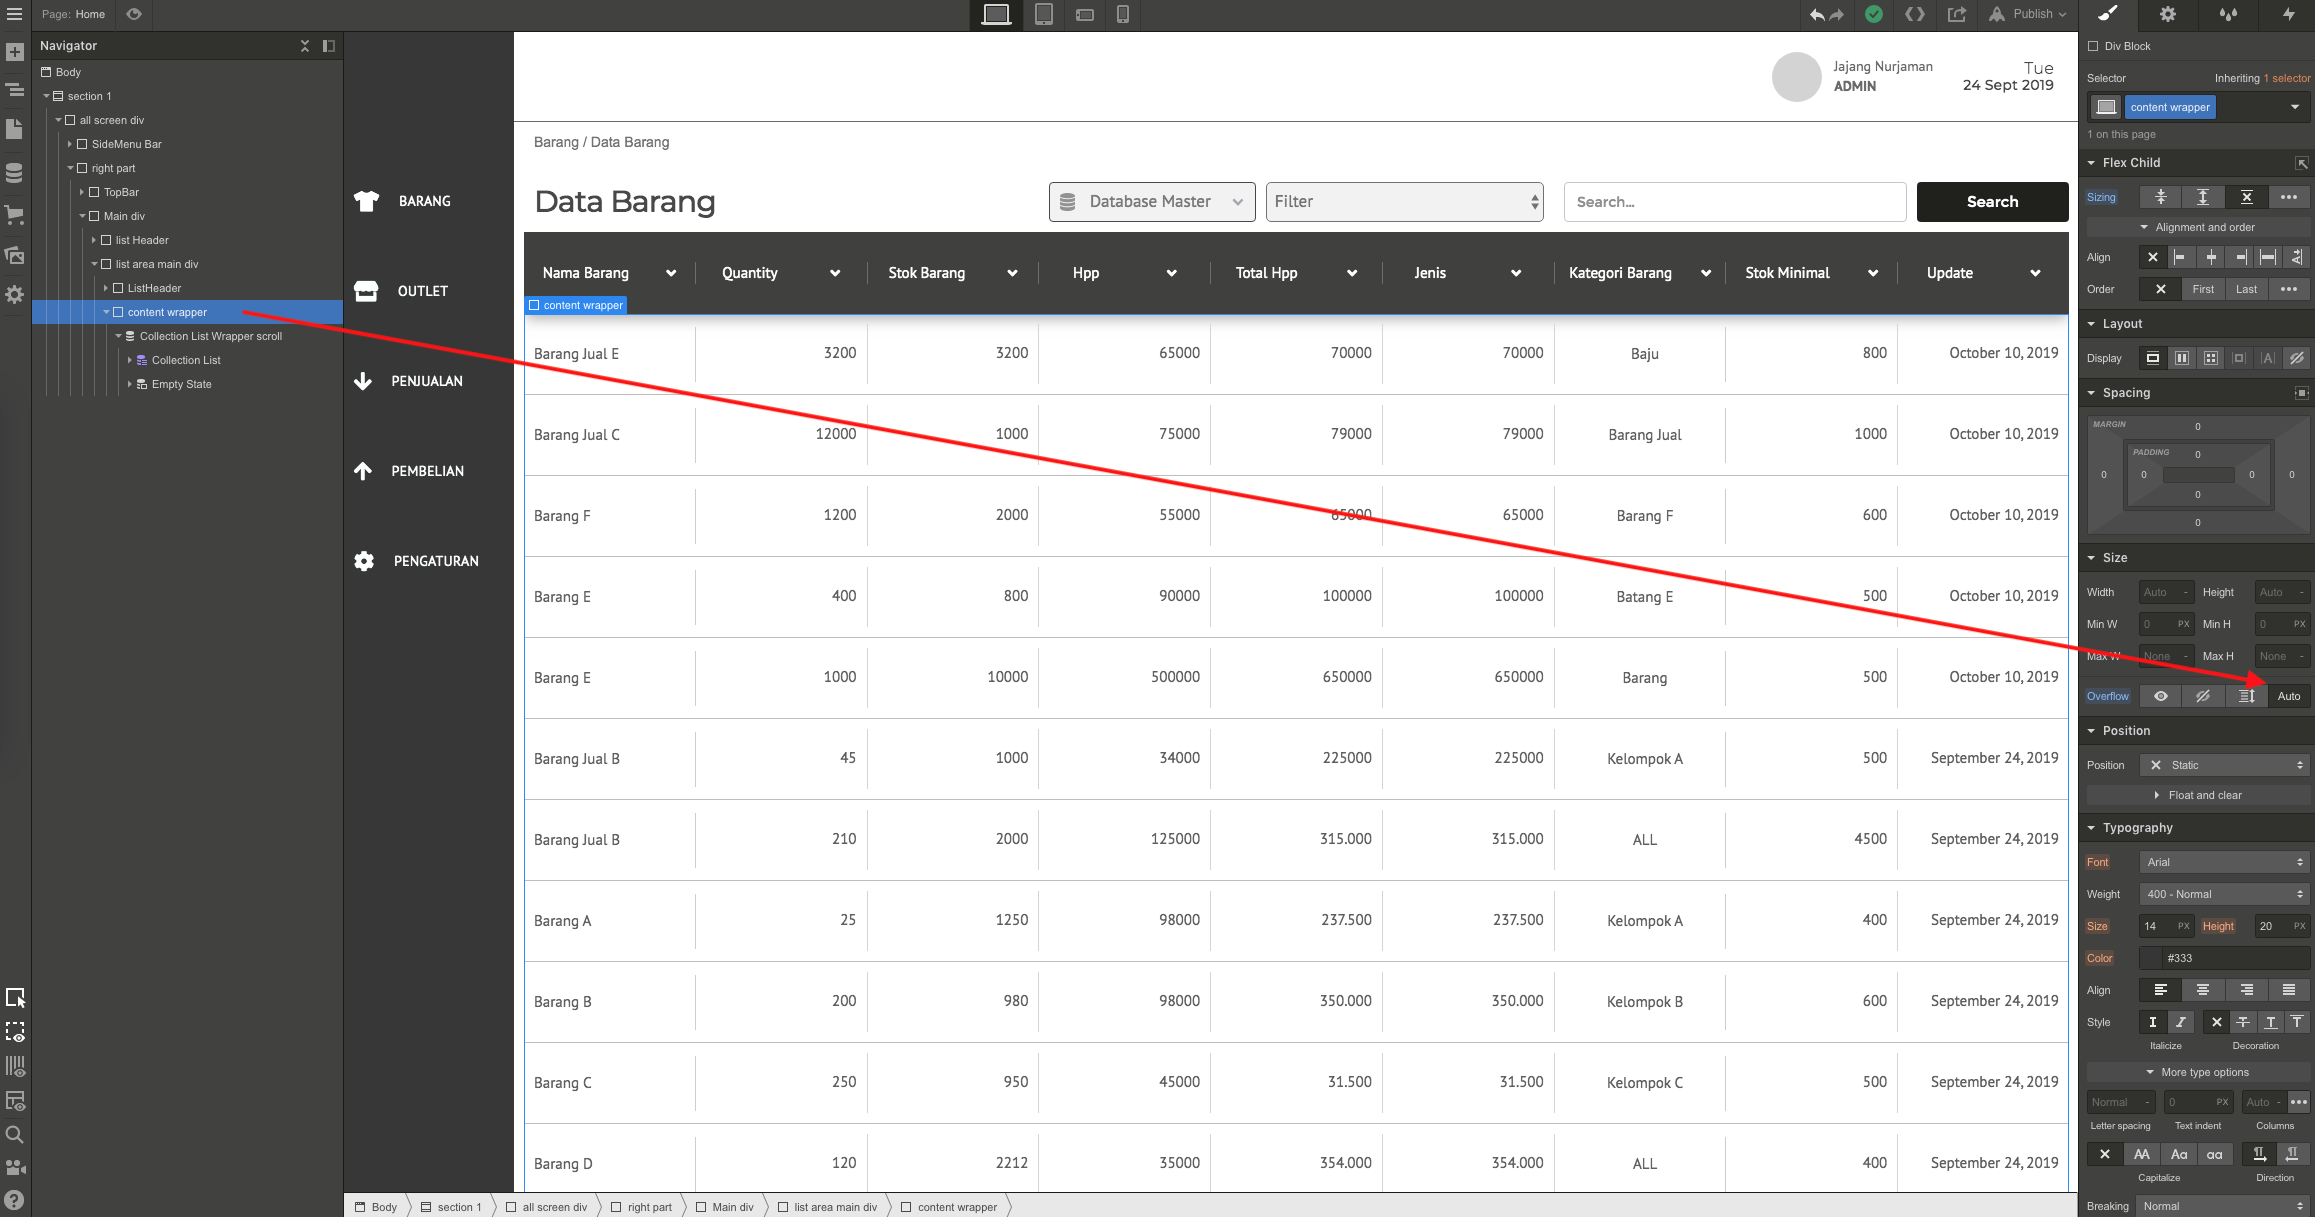This screenshot has height=1217, width=2315.
Task: Switch to the Interactions lightning tab
Action: coord(2288,14)
